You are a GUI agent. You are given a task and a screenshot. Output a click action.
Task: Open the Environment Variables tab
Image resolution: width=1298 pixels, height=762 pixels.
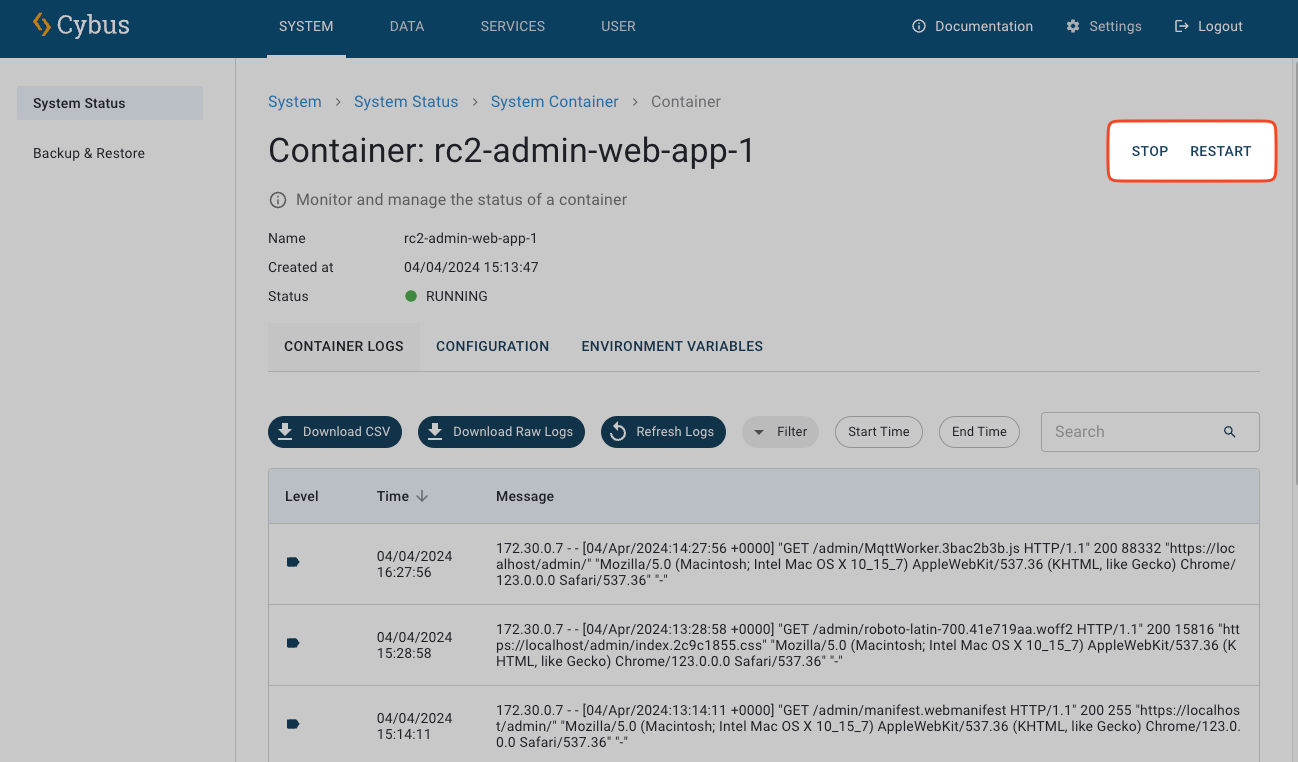(671, 346)
